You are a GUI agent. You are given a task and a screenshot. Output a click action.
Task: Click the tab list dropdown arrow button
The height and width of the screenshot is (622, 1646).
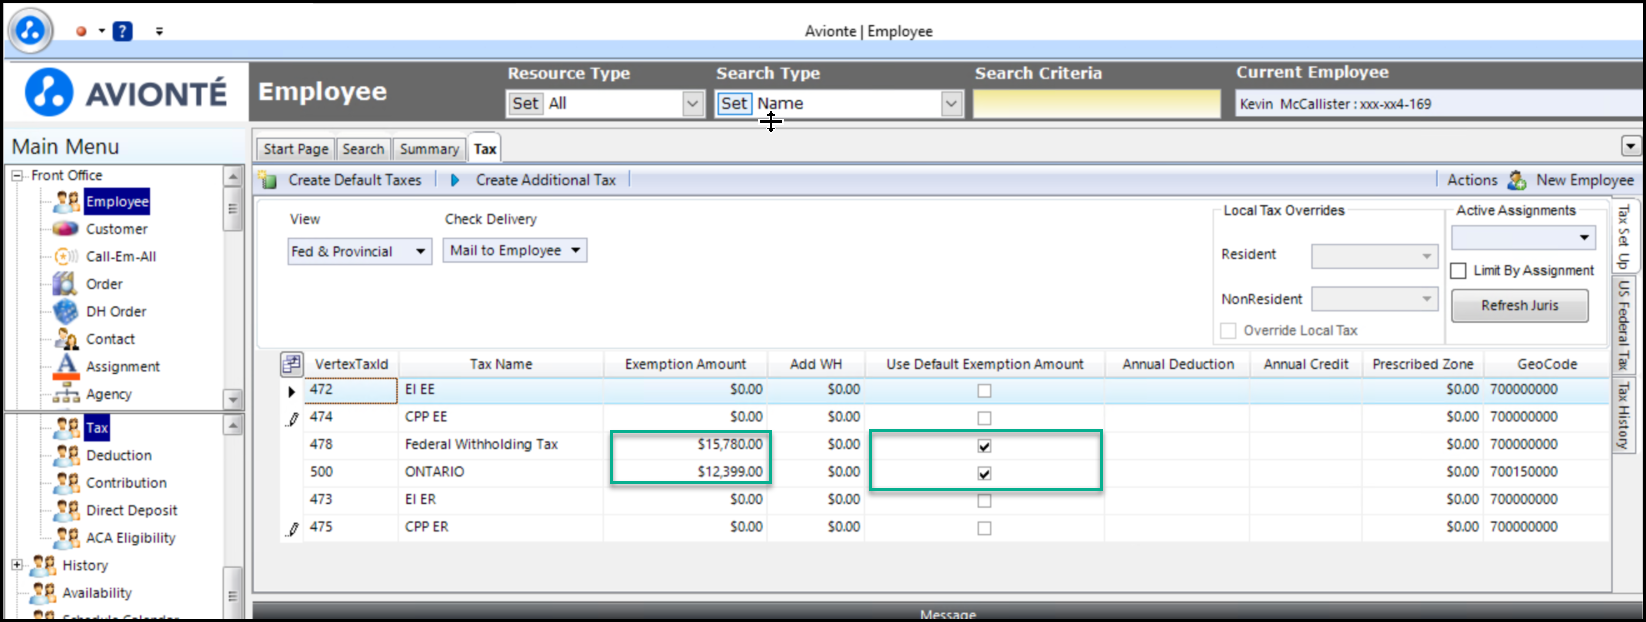pyautogui.click(x=1631, y=146)
